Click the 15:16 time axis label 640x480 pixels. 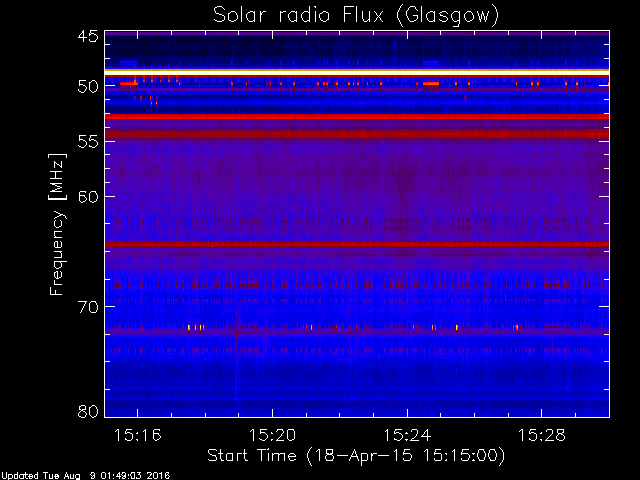click(x=138, y=436)
